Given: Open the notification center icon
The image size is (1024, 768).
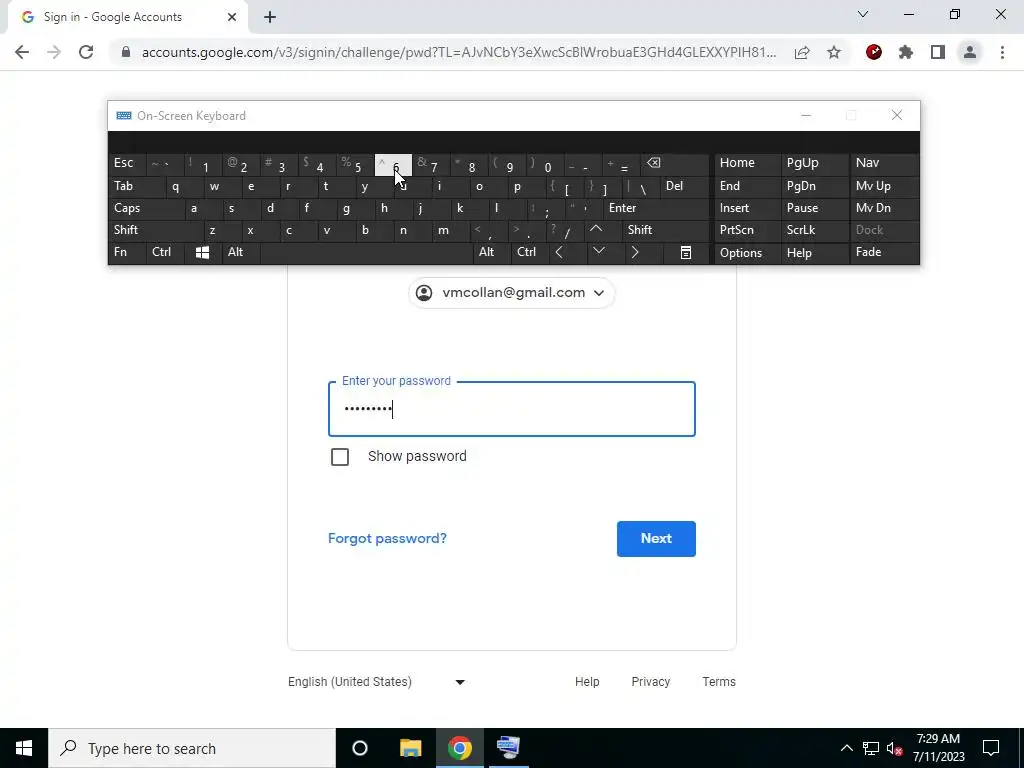Looking at the screenshot, I should point(991,748).
